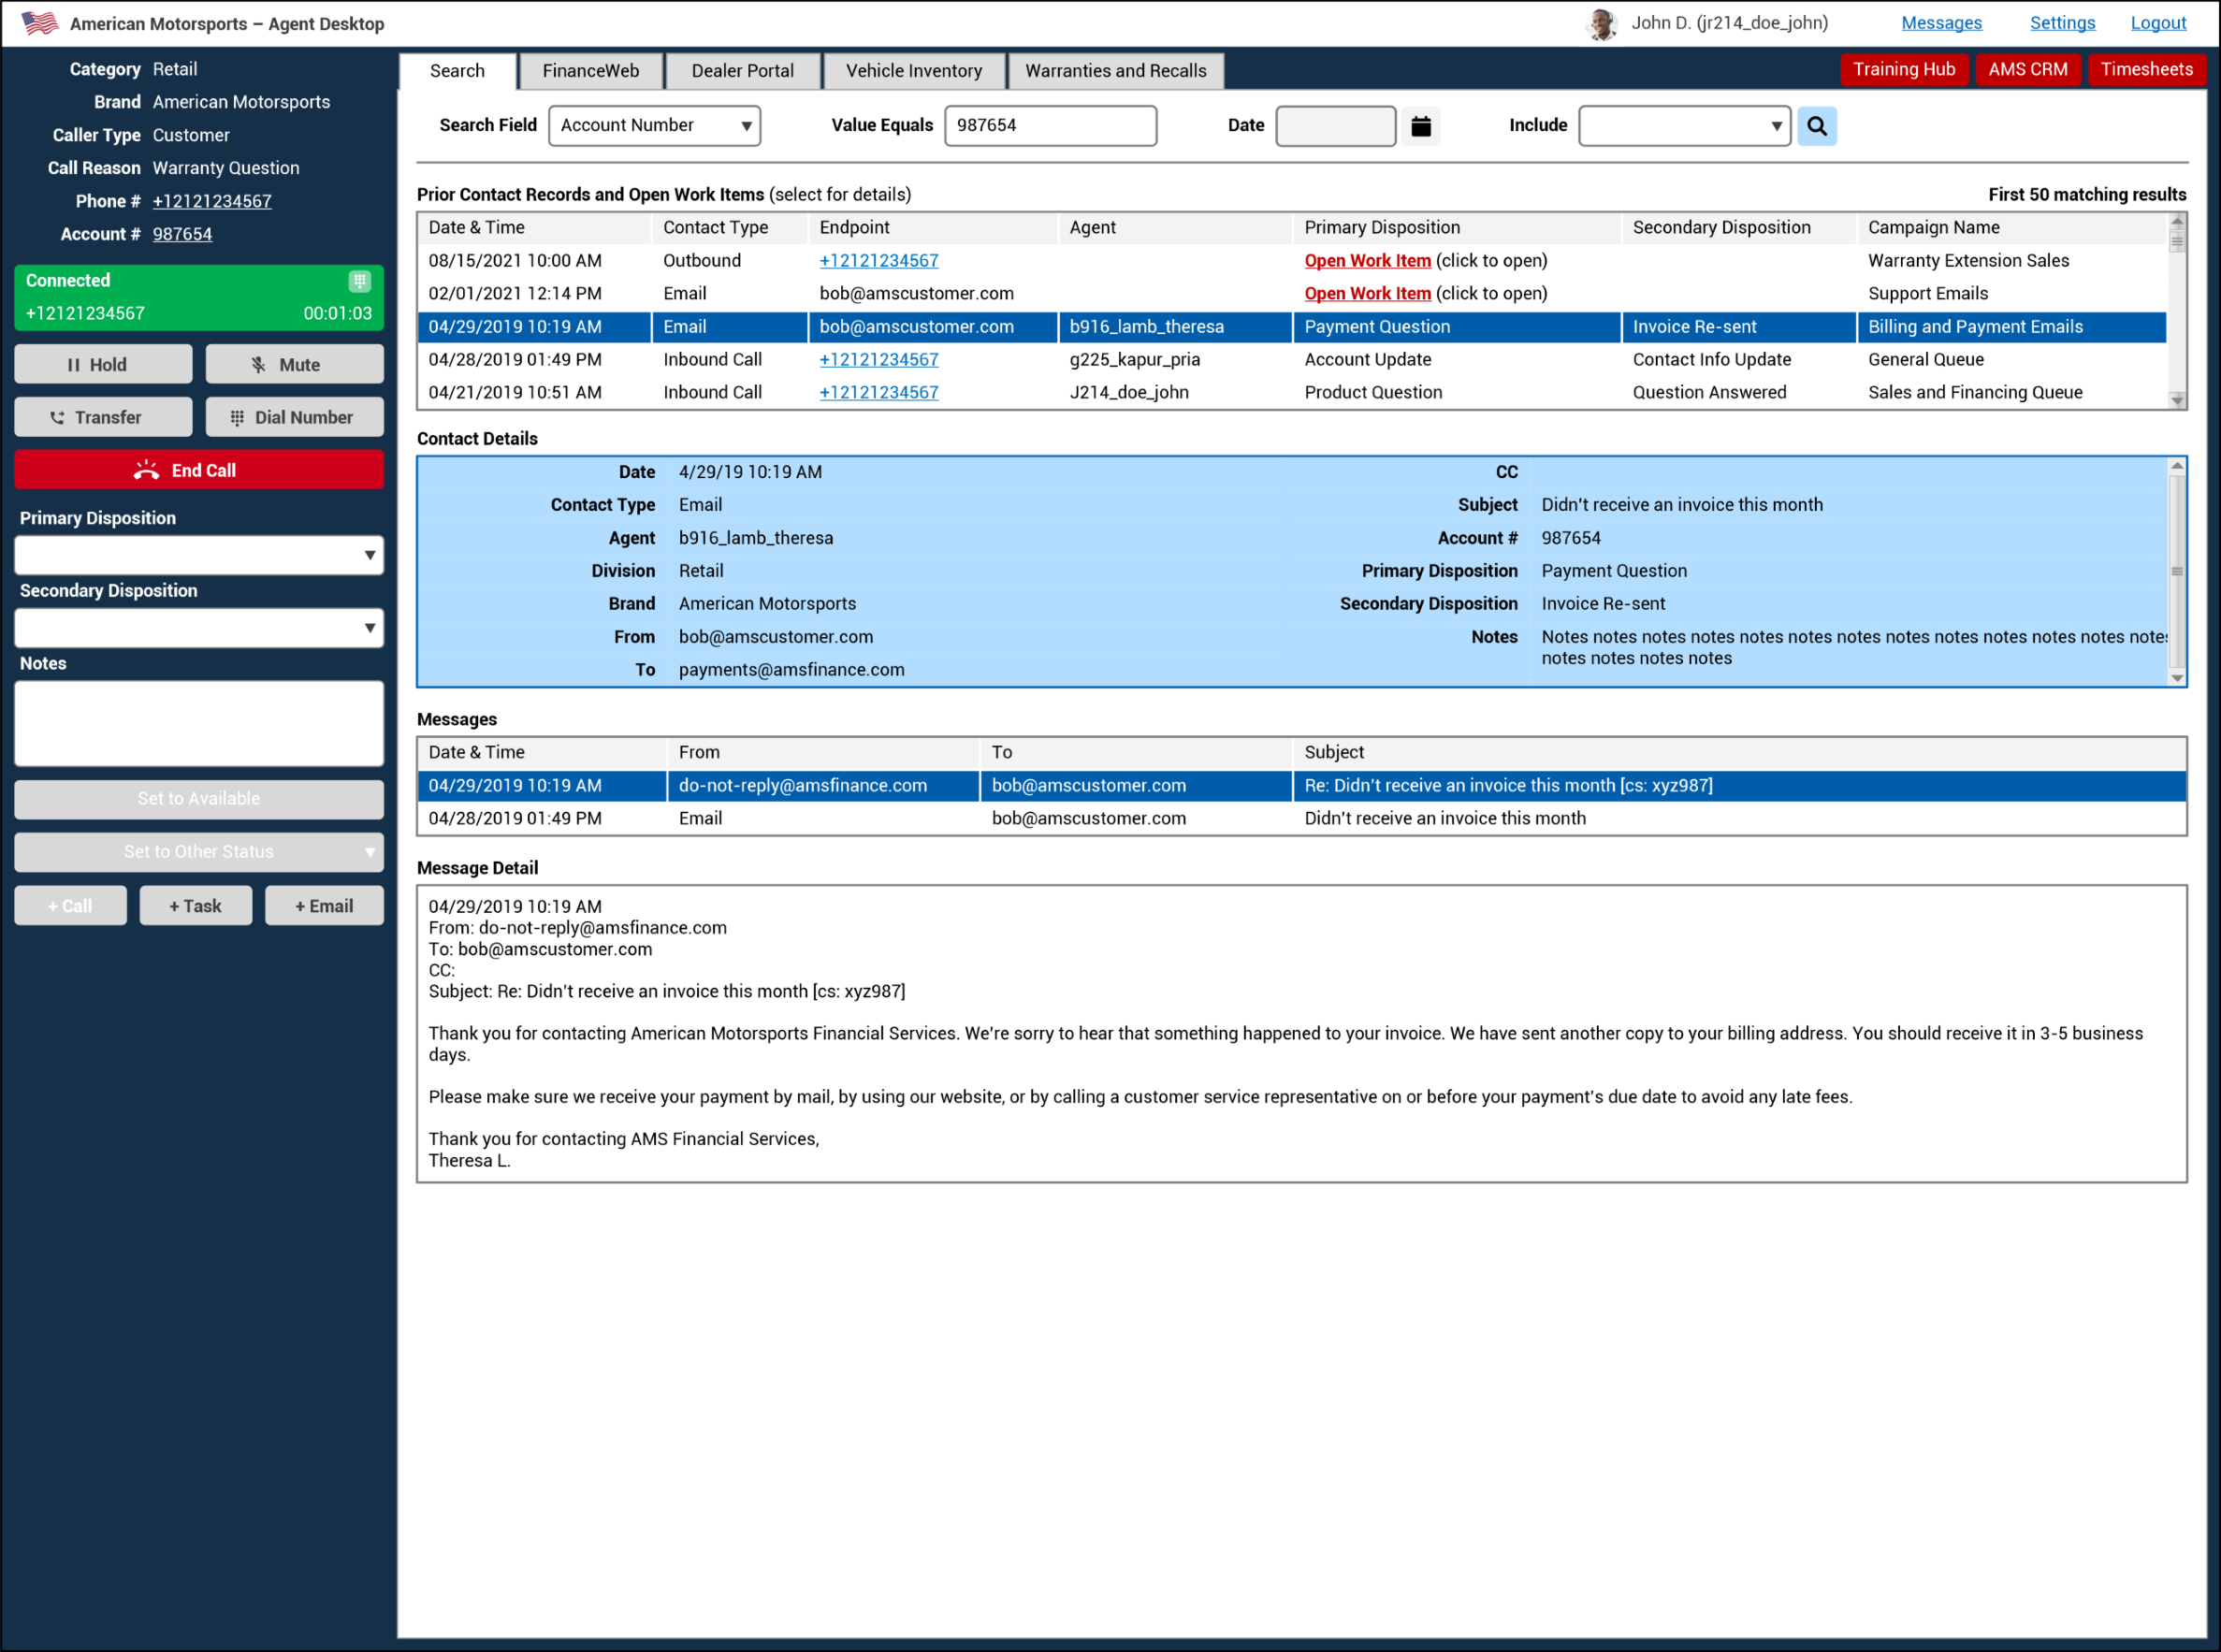Launch the Training Hub
The image size is (2221, 1652).
coord(1904,69)
